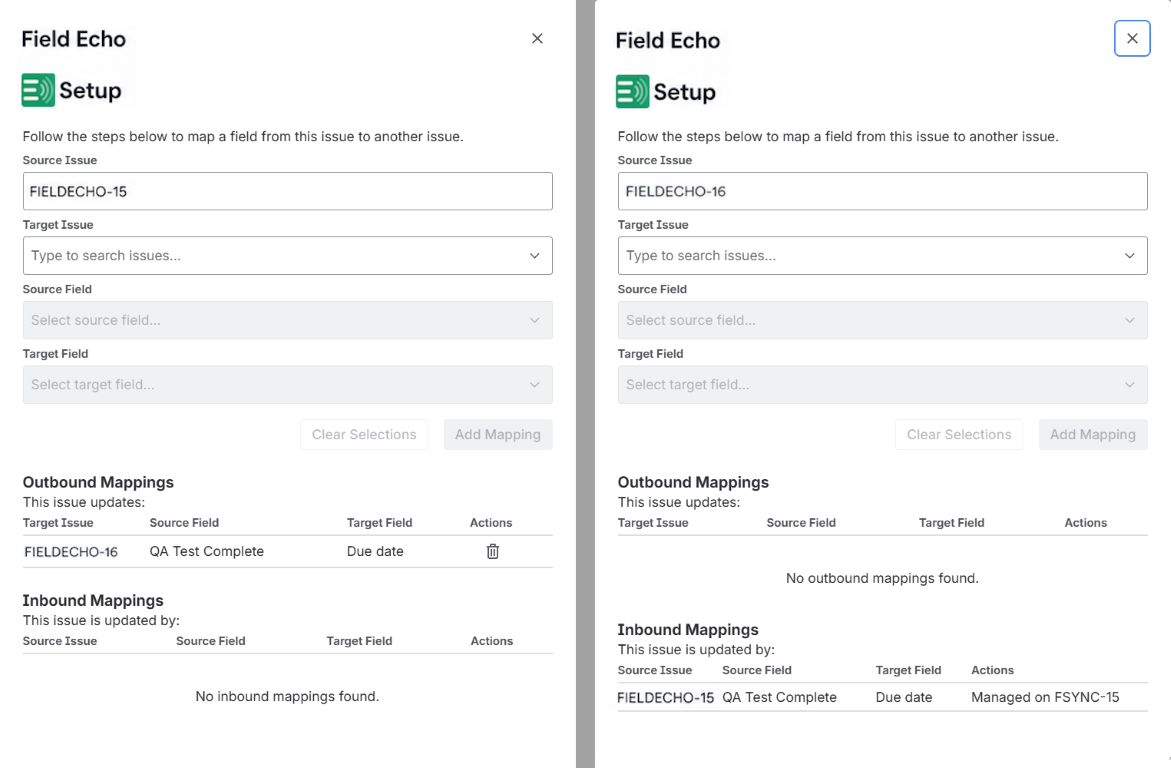The width and height of the screenshot is (1171, 768).
Task: Open Source Field dropdown in right panel
Action: pos(883,320)
